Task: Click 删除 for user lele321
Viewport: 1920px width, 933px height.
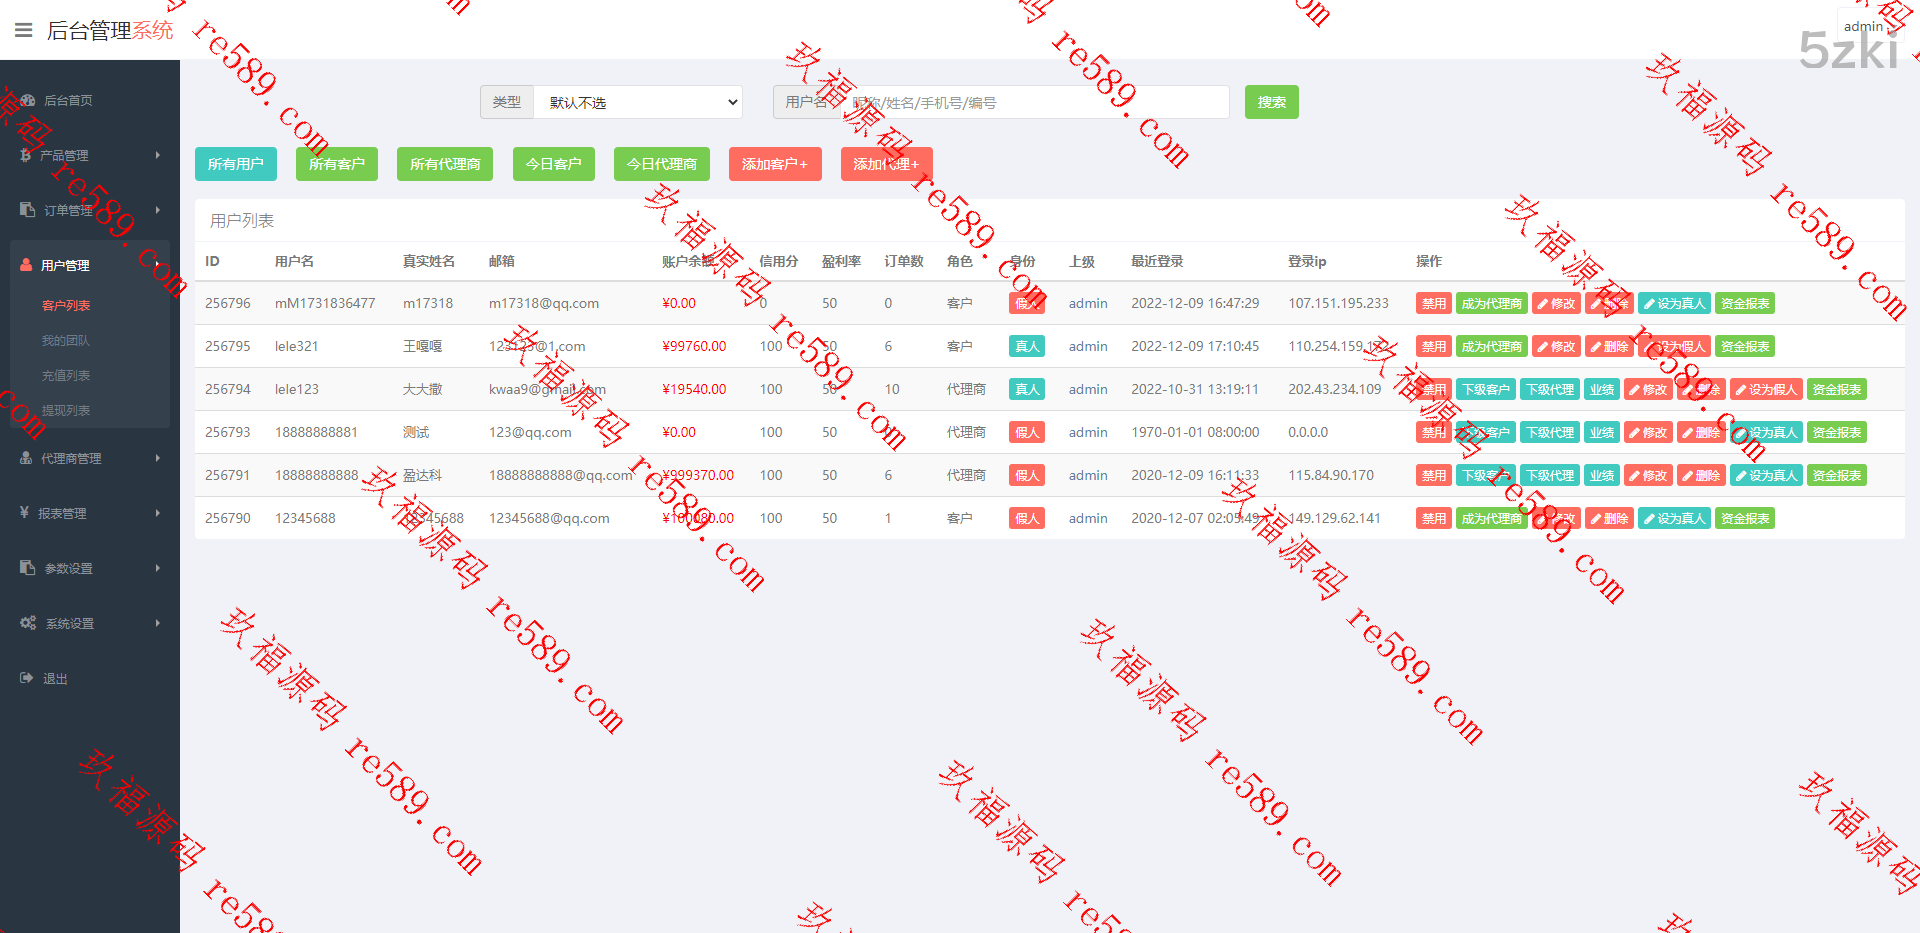Action: (1609, 346)
